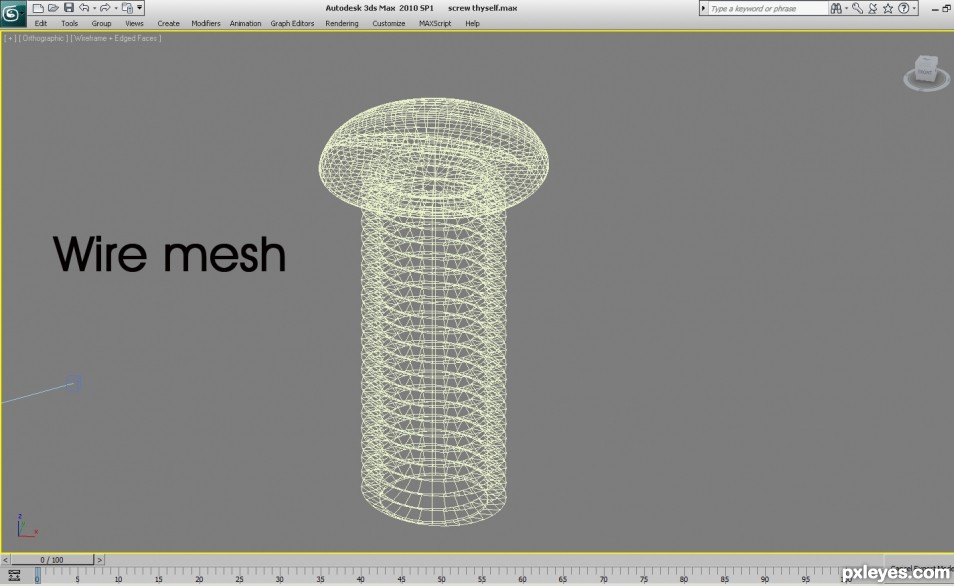Image resolution: width=954 pixels, height=586 pixels.
Task: Click the ViewCube in the viewport
Action: [x=926, y=72]
